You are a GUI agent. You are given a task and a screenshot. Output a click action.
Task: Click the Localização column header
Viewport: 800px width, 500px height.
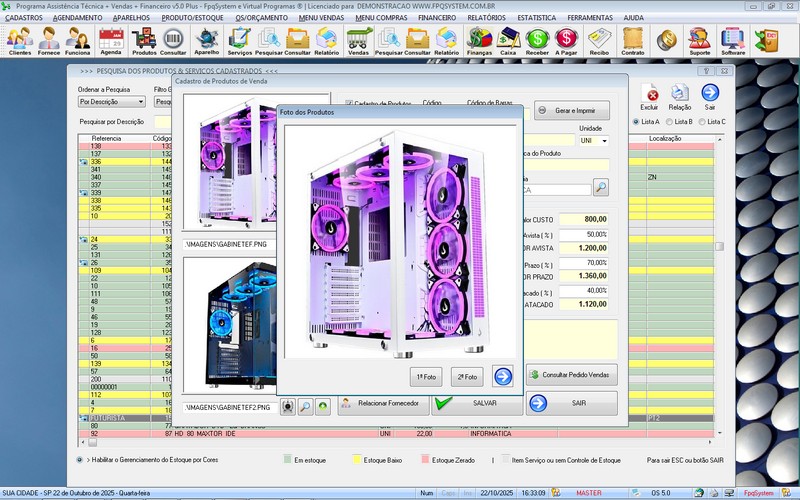(x=665, y=138)
